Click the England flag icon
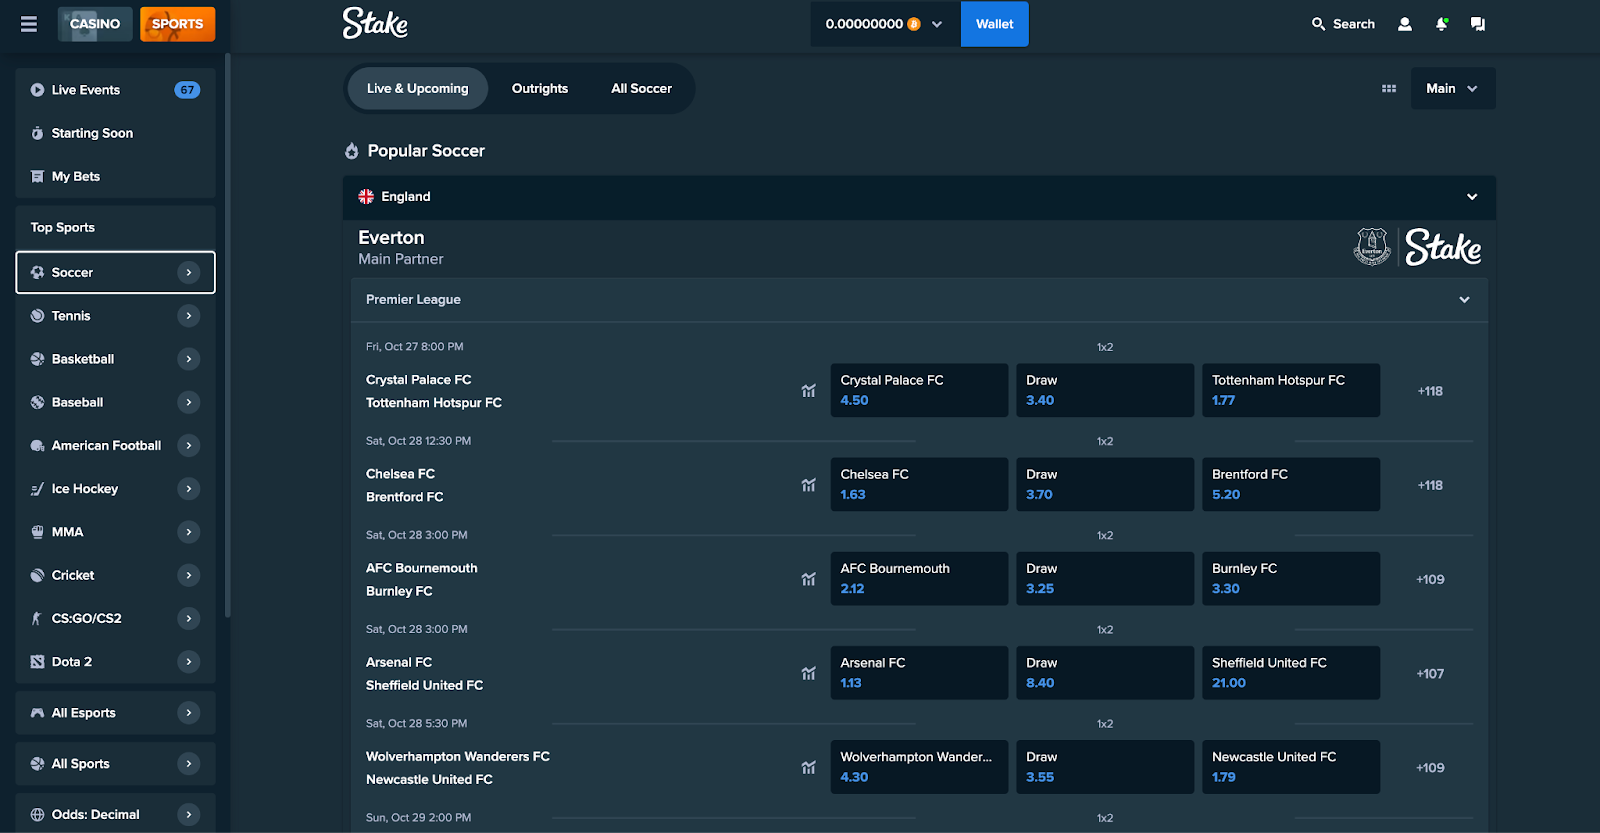This screenshot has width=1600, height=833. point(366,197)
